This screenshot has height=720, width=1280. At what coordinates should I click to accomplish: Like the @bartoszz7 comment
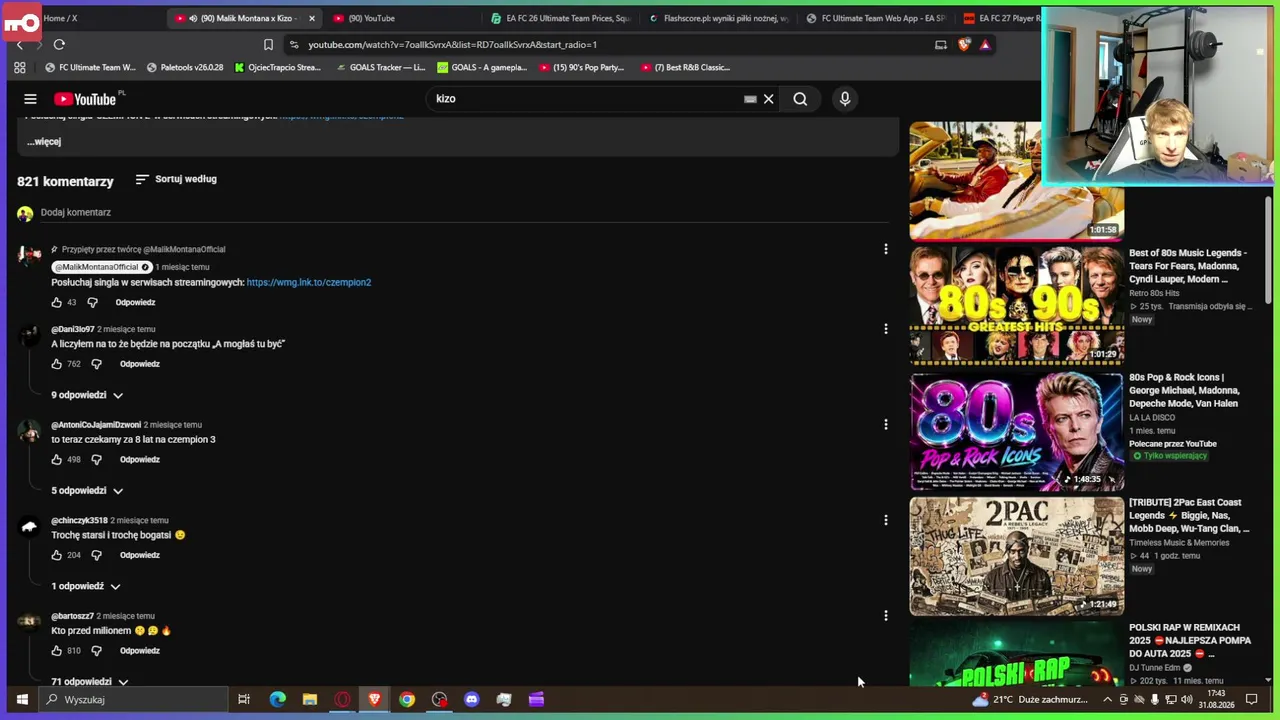tap(57, 650)
